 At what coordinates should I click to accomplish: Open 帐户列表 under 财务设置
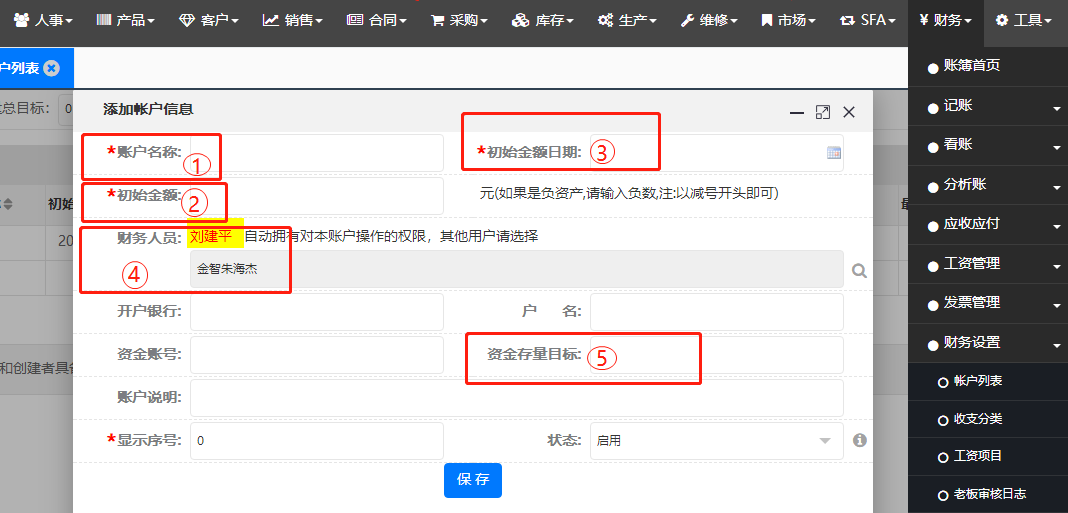tap(988, 382)
